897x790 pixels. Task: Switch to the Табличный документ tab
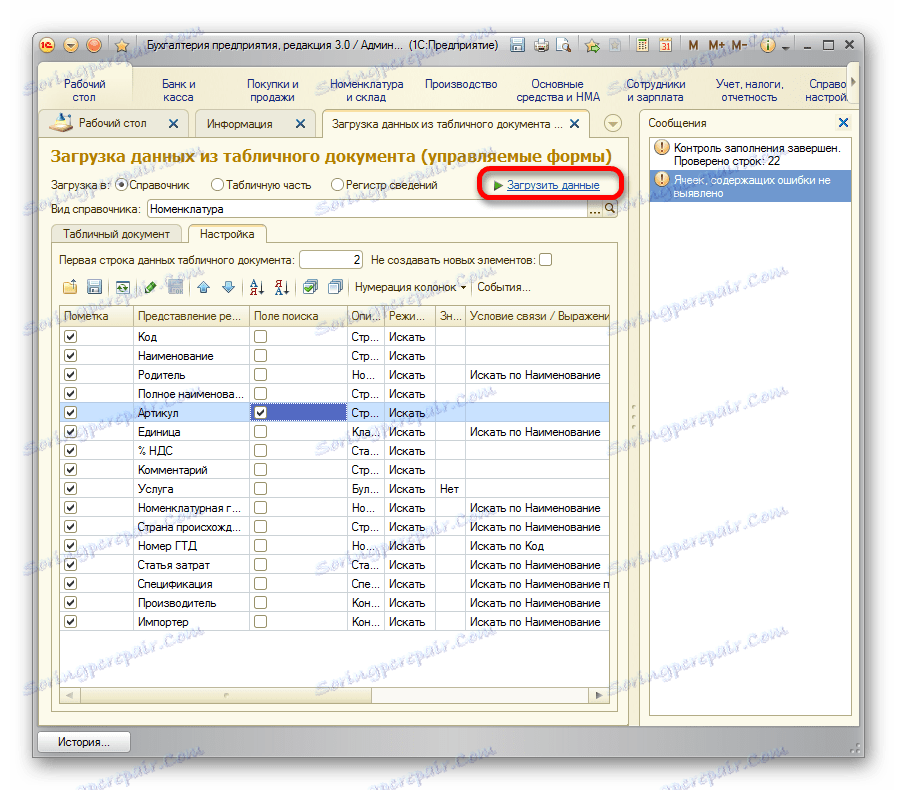pyautogui.click(x=117, y=234)
